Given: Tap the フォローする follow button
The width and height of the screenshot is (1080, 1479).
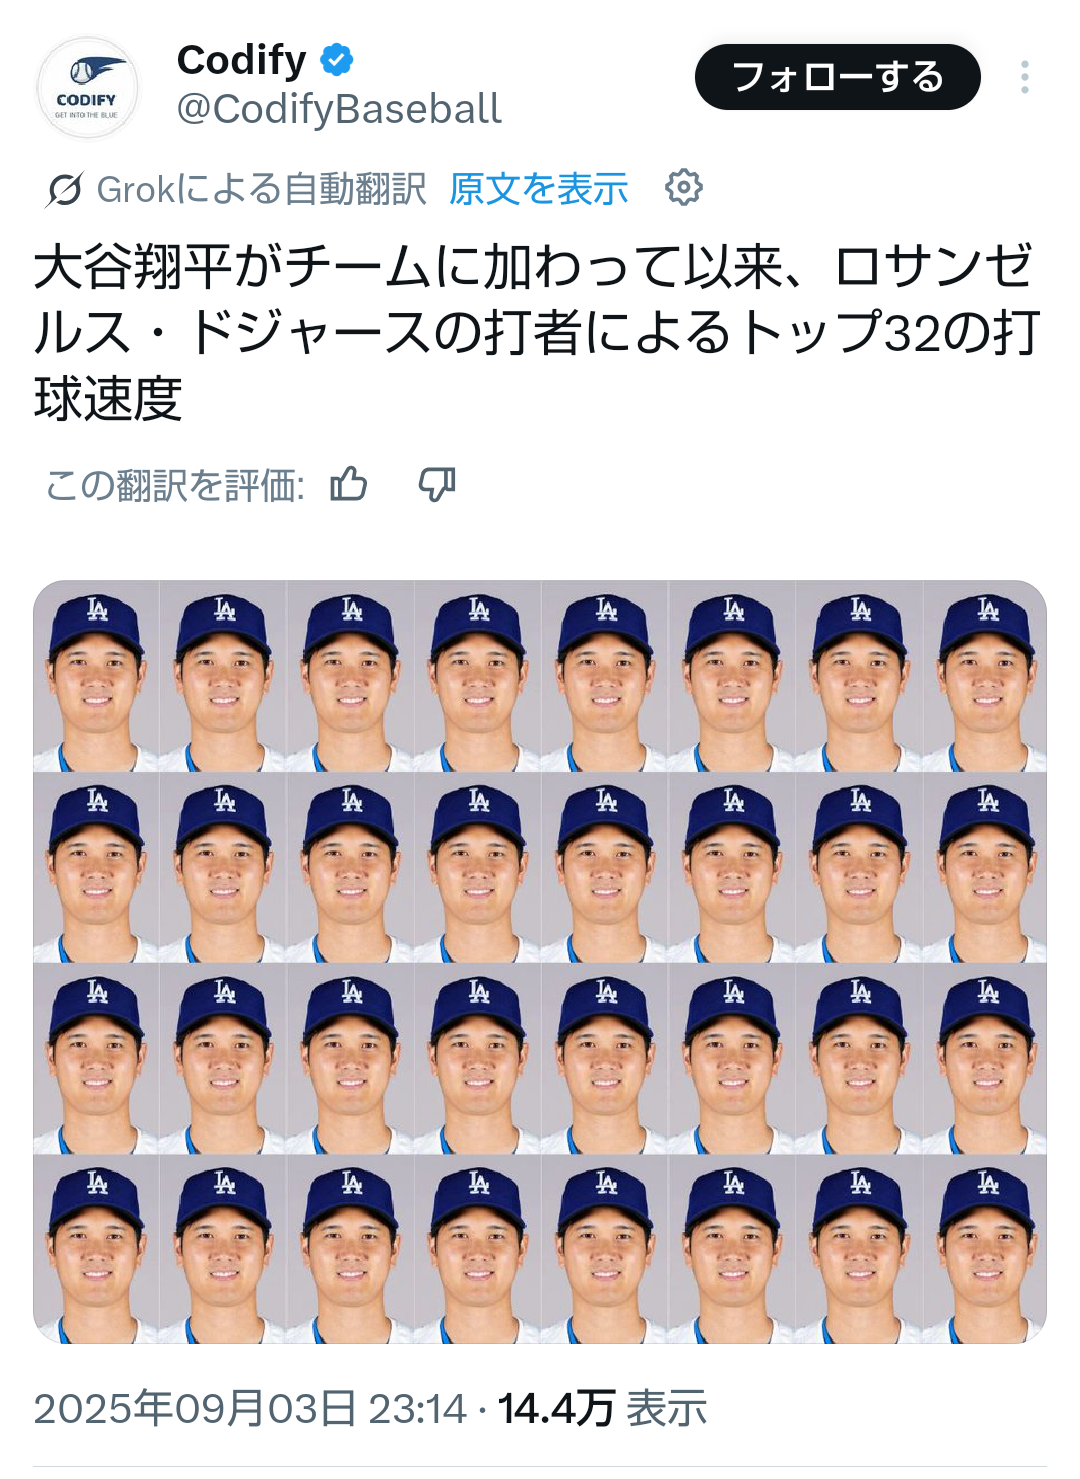Looking at the screenshot, I should pos(838,77).
